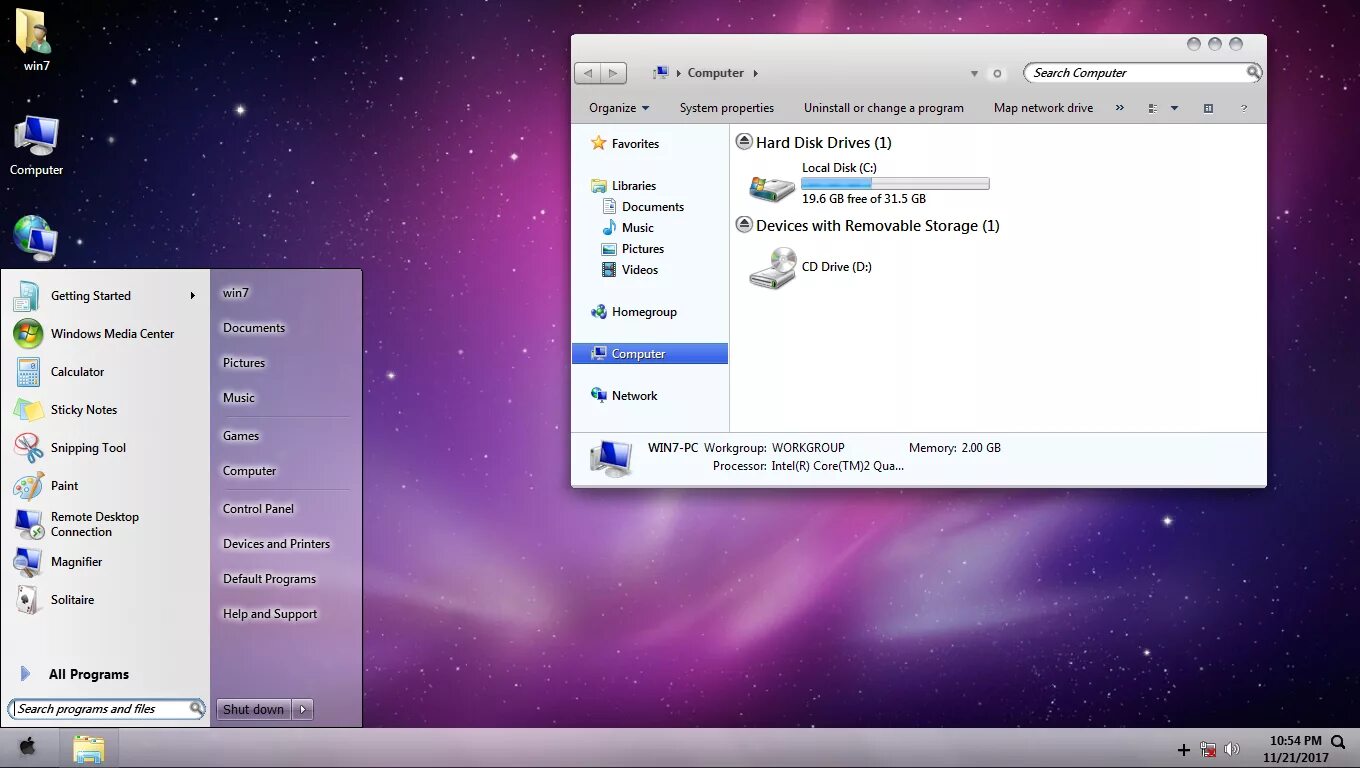The image size is (1360, 768).
Task: Click the Explorer Back arrow button
Action: click(x=588, y=73)
